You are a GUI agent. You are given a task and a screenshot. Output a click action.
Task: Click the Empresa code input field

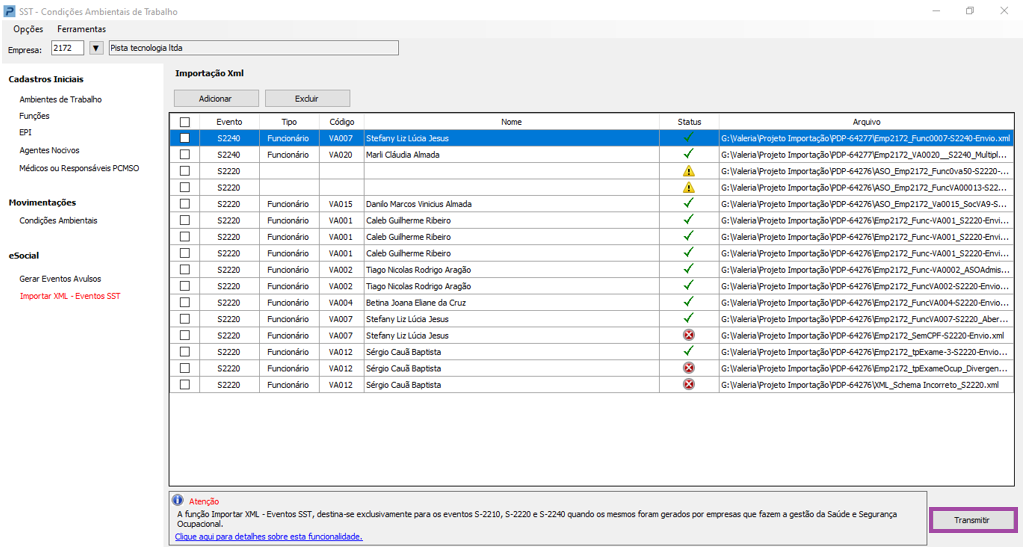66,48
